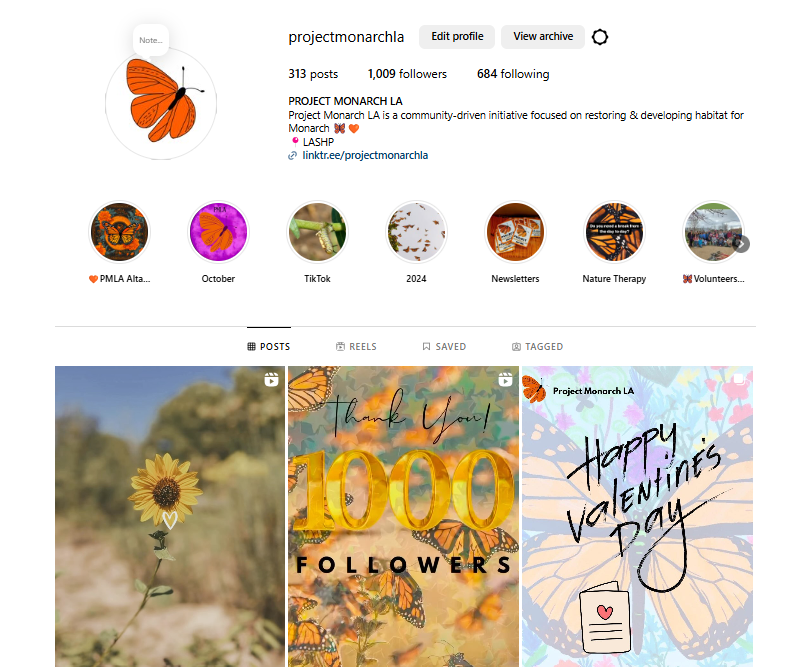Open the PMLA Alta highlight

tap(119, 232)
